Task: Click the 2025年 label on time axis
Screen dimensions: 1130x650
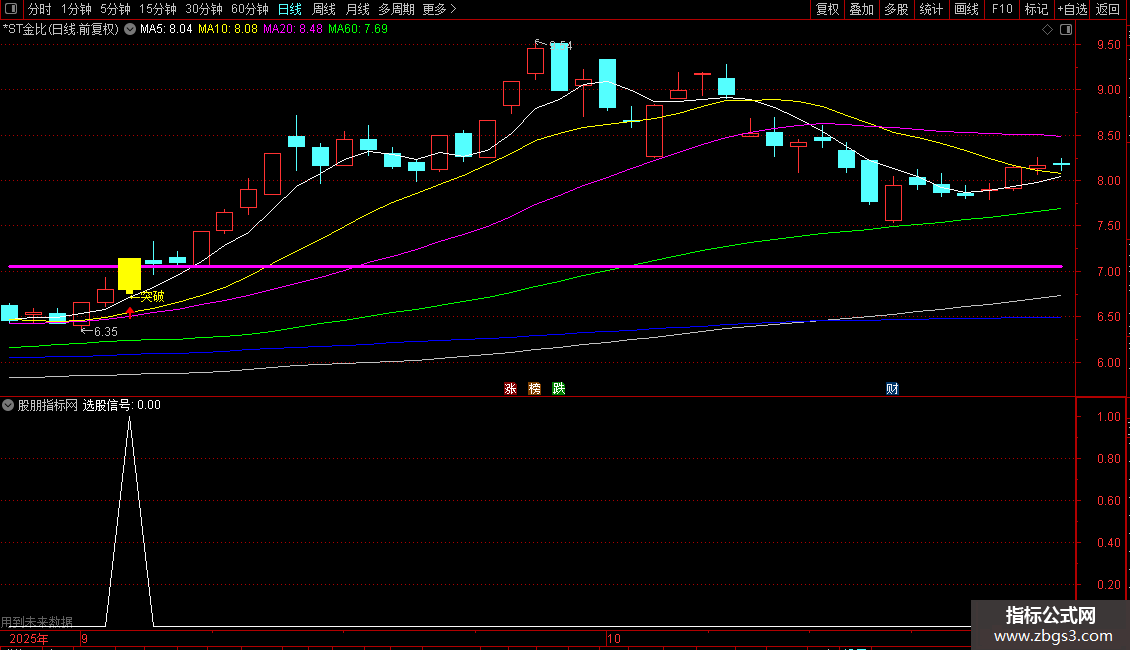Action: pyautogui.click(x=29, y=639)
